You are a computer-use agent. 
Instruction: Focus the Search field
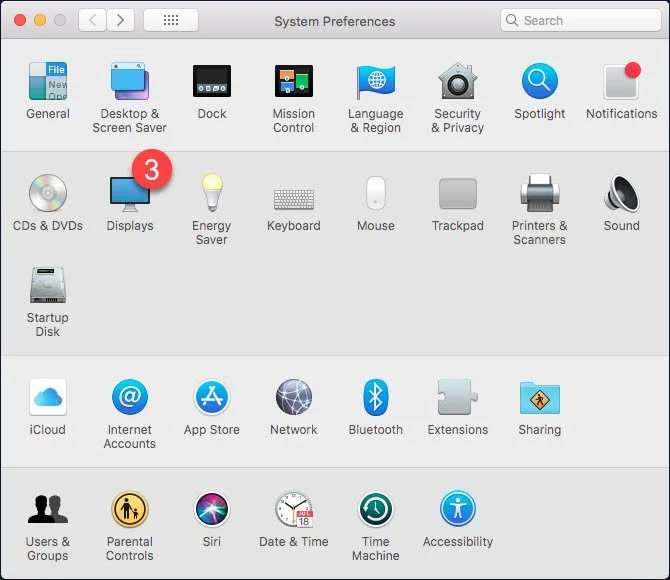tap(581, 20)
